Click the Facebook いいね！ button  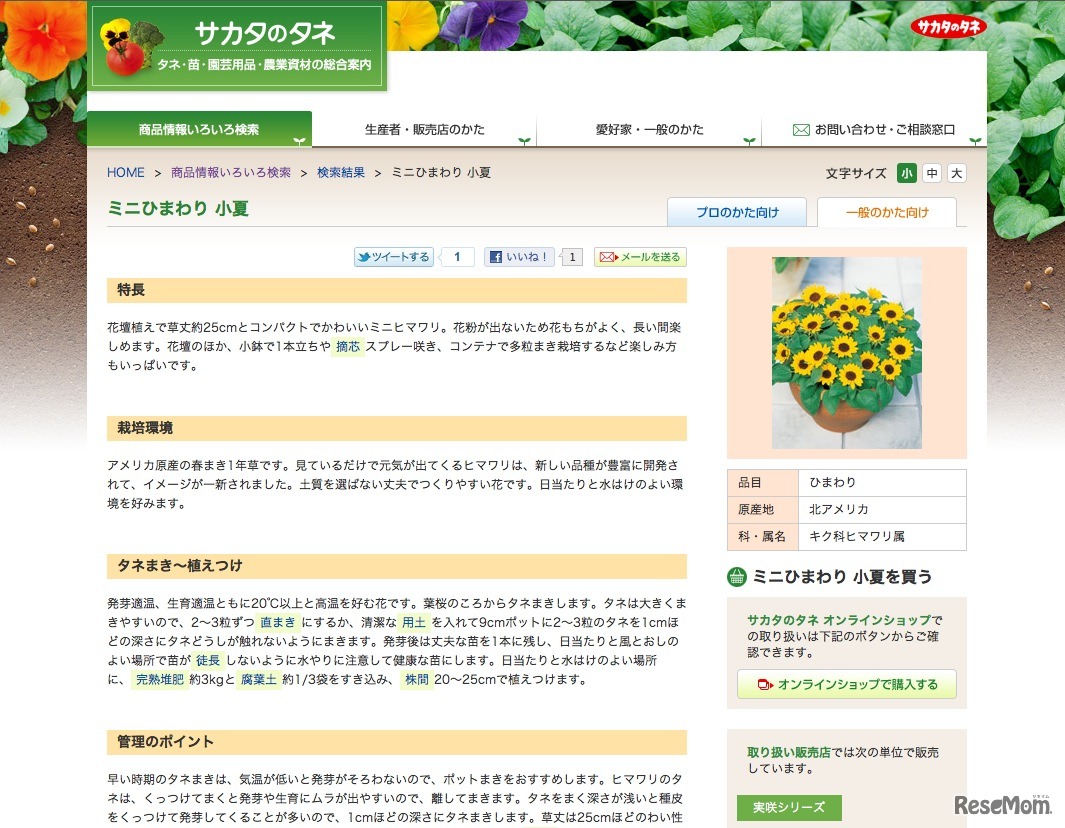519,257
